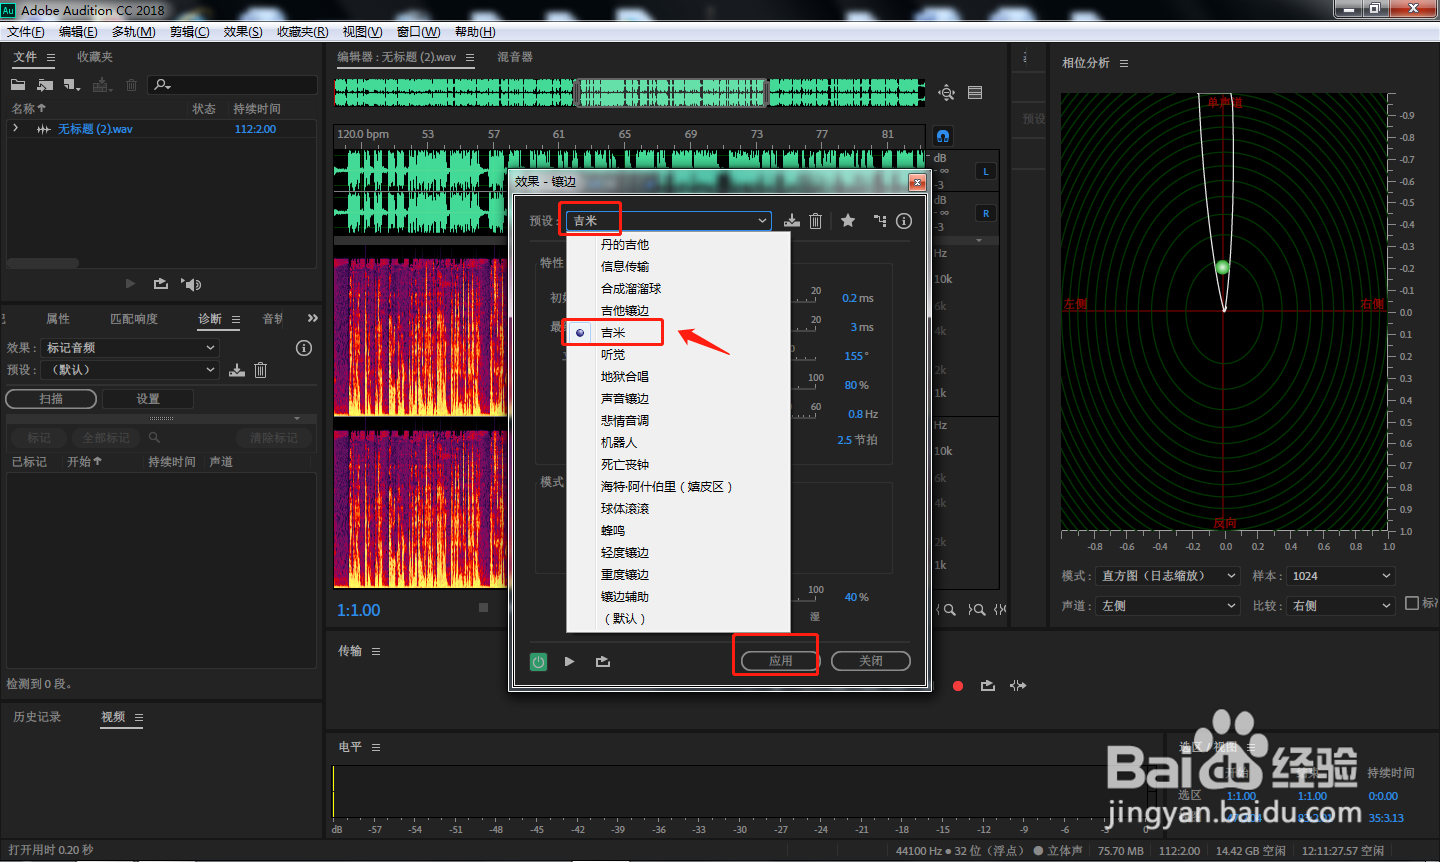Save the Diagnostics preset with save icon

tap(237, 370)
